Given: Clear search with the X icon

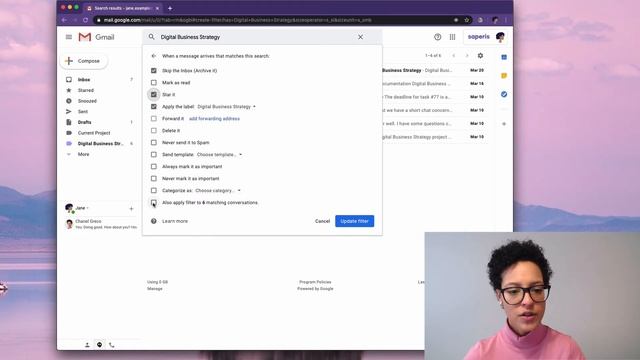Looking at the screenshot, I should pyautogui.click(x=360, y=37).
